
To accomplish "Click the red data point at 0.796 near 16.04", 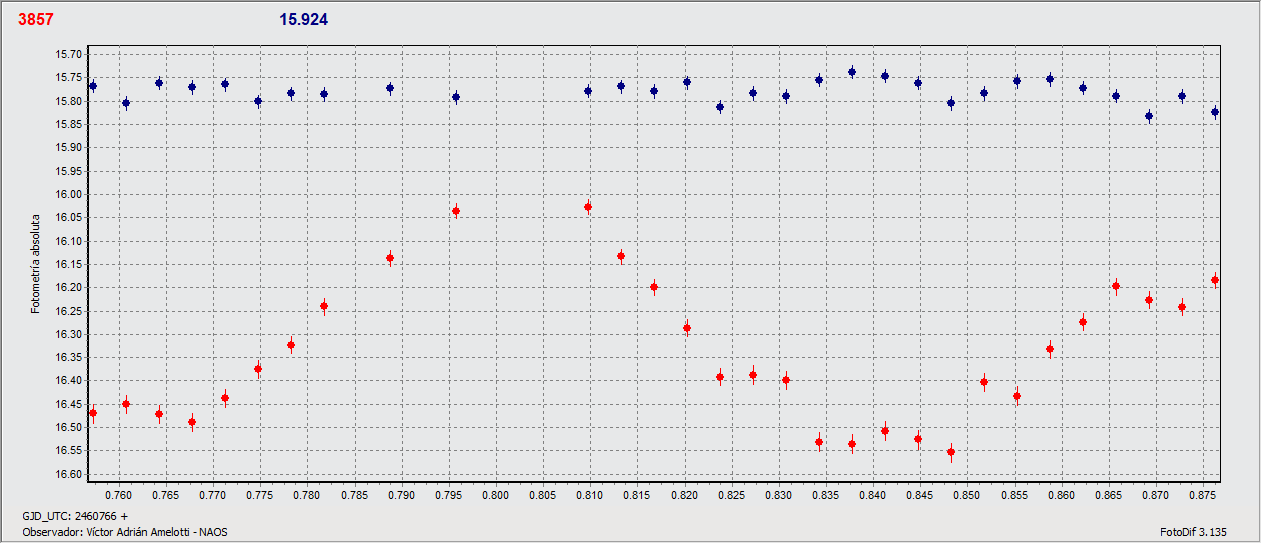I will coord(456,211).
